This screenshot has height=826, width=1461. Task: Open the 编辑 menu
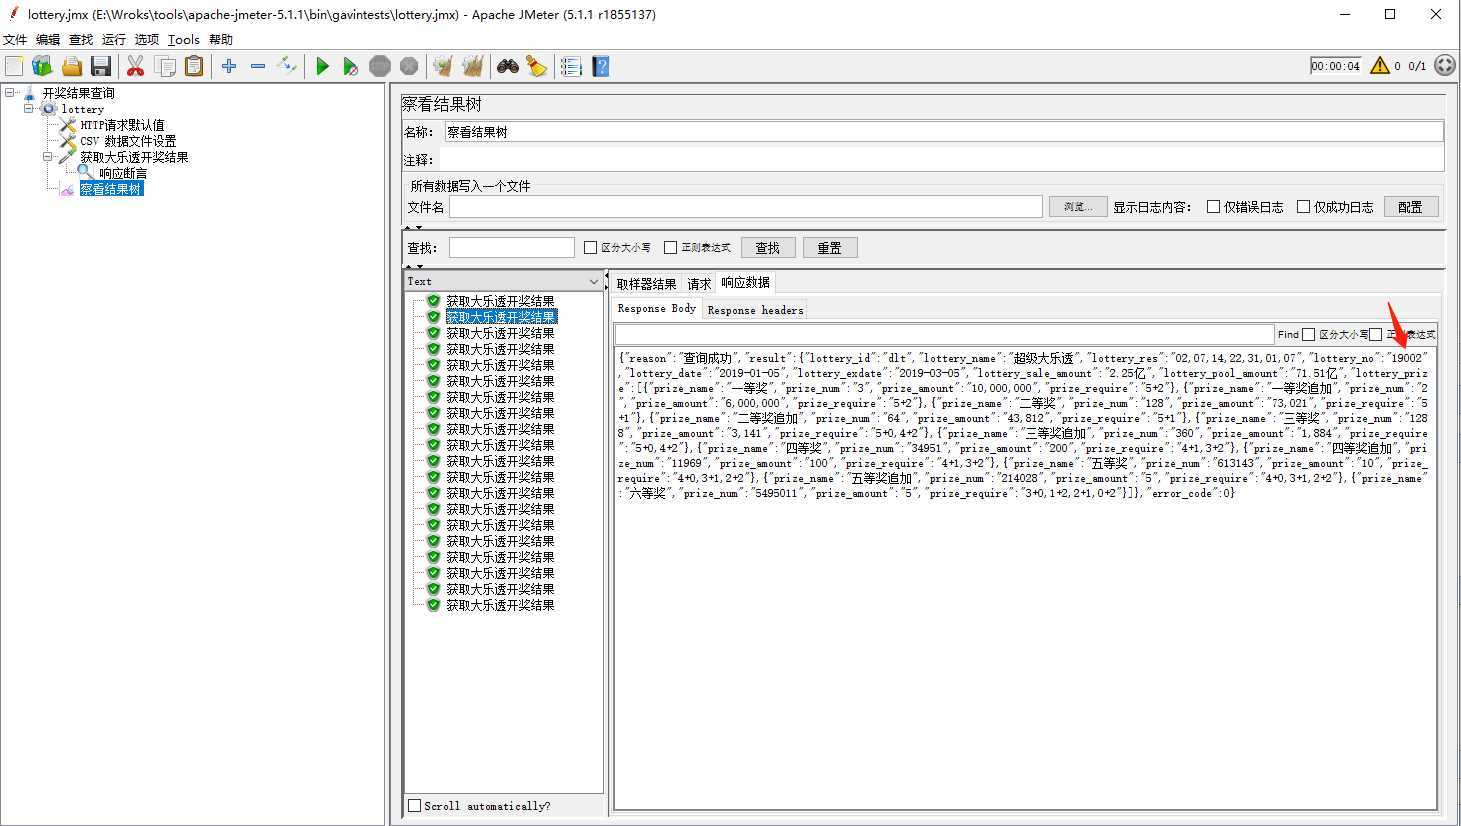[x=48, y=40]
